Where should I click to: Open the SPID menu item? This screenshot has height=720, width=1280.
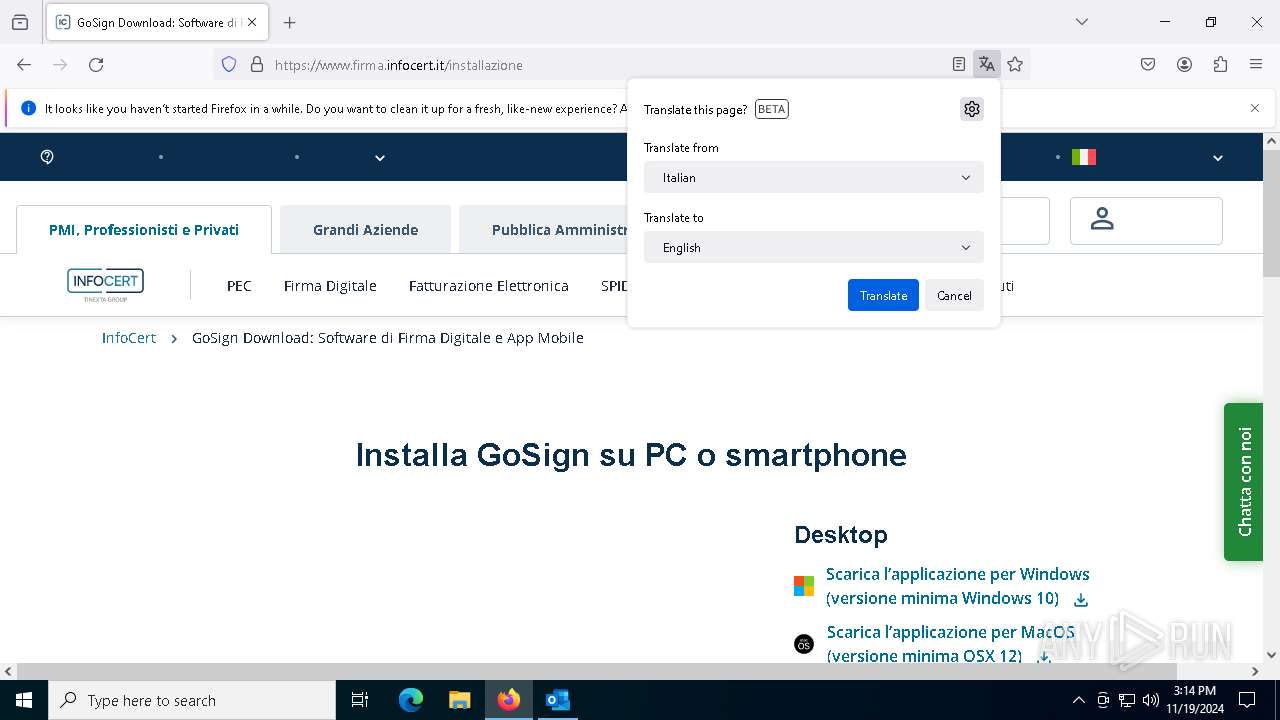pos(614,285)
